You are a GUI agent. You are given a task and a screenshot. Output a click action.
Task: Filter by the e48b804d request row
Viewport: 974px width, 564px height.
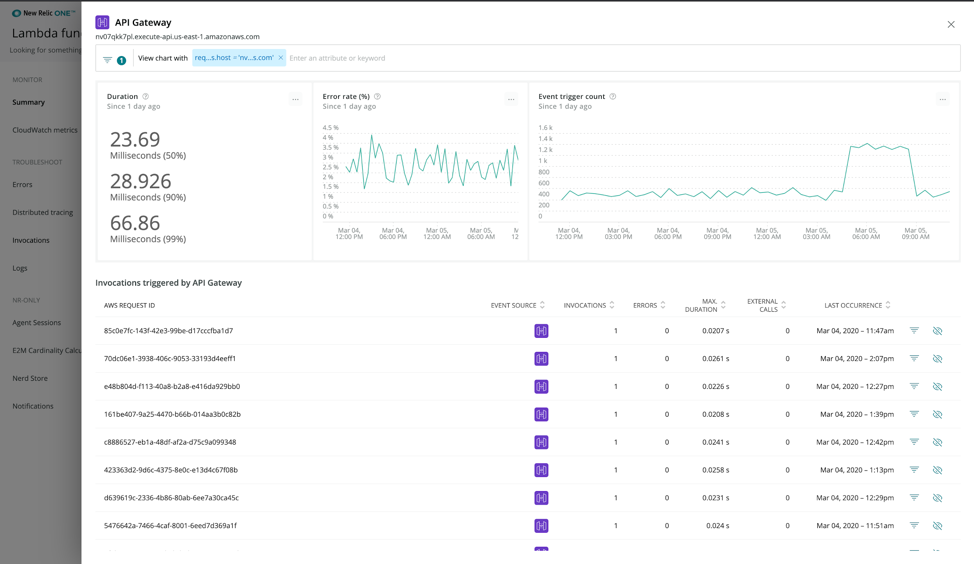click(x=914, y=386)
